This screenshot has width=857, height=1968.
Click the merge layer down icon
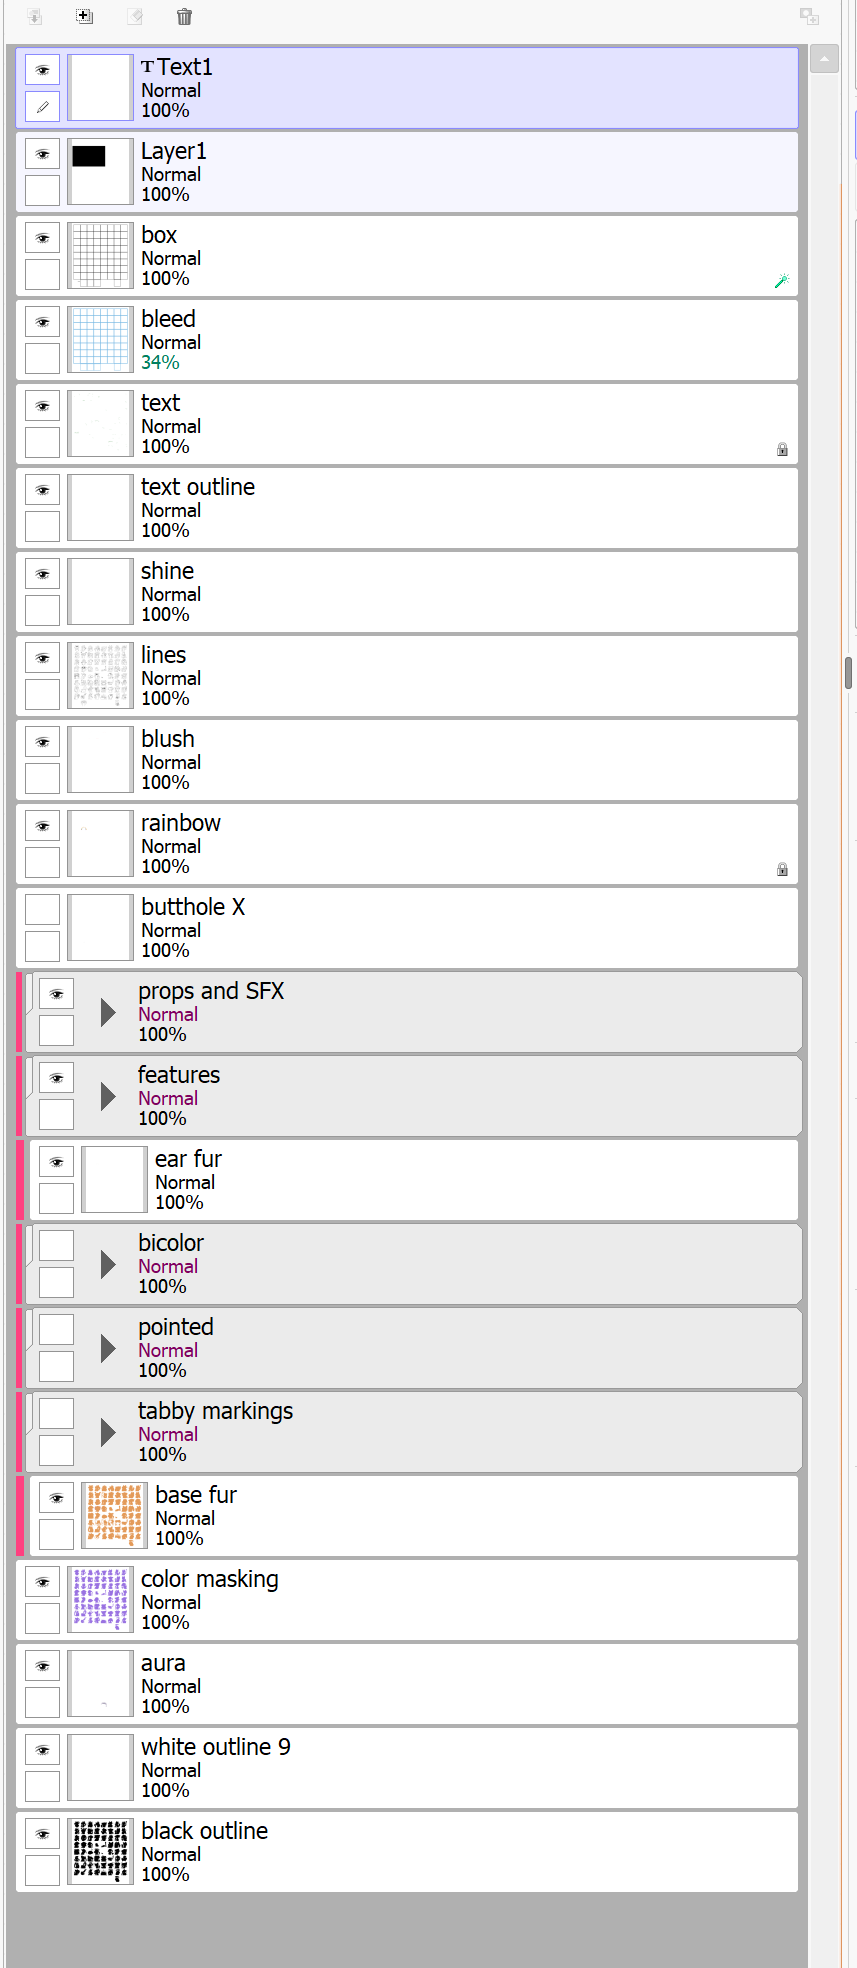tap(34, 16)
